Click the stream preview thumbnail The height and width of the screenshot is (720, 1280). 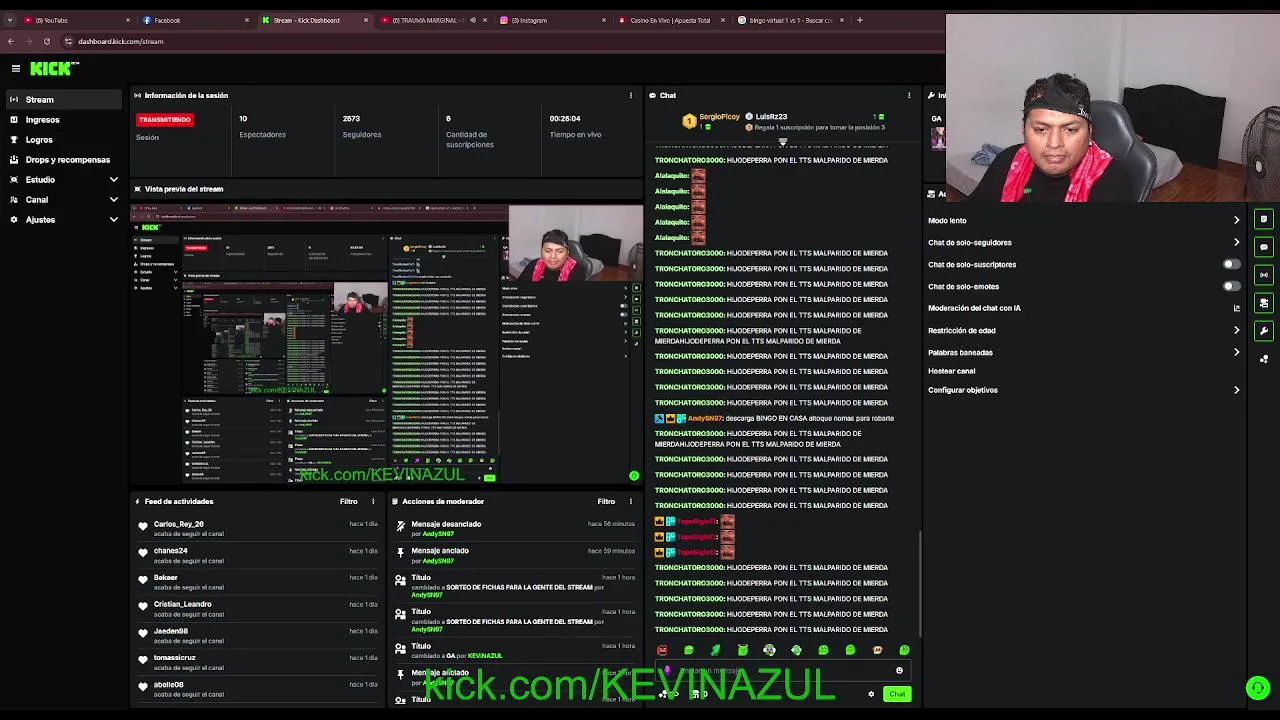click(x=387, y=343)
